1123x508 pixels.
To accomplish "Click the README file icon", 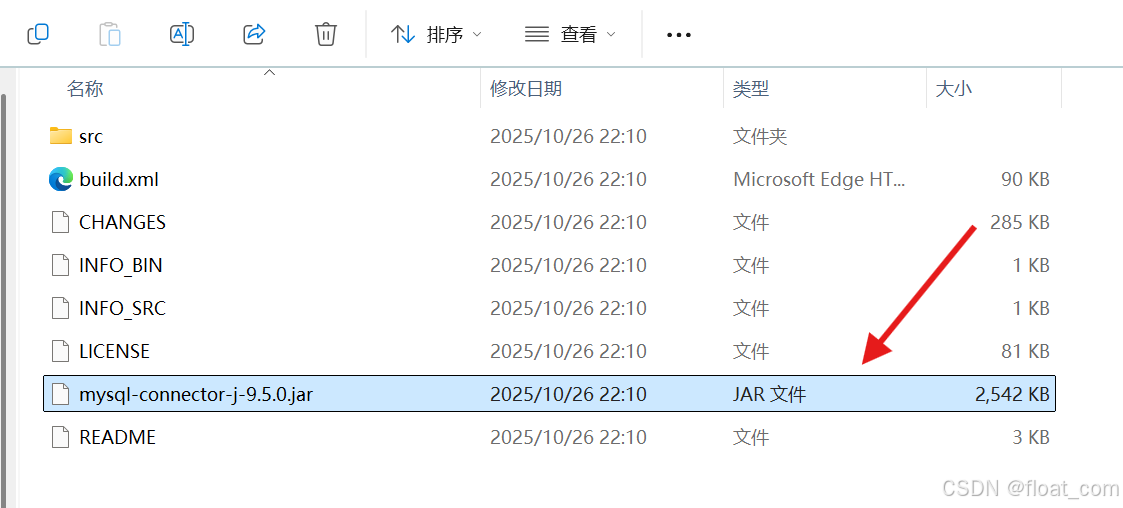I will coord(61,437).
